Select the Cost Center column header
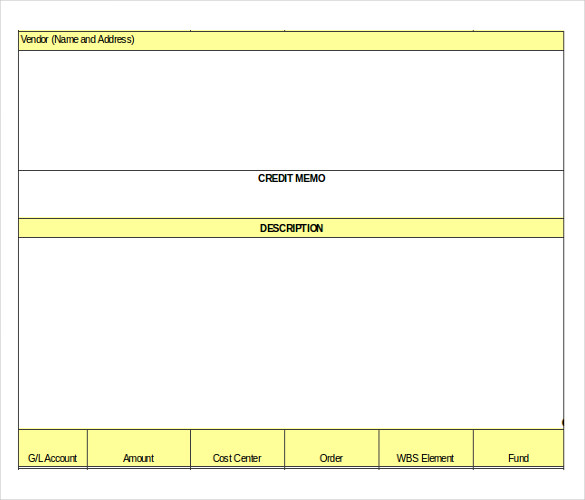This screenshot has height=500, width=585. point(237,448)
